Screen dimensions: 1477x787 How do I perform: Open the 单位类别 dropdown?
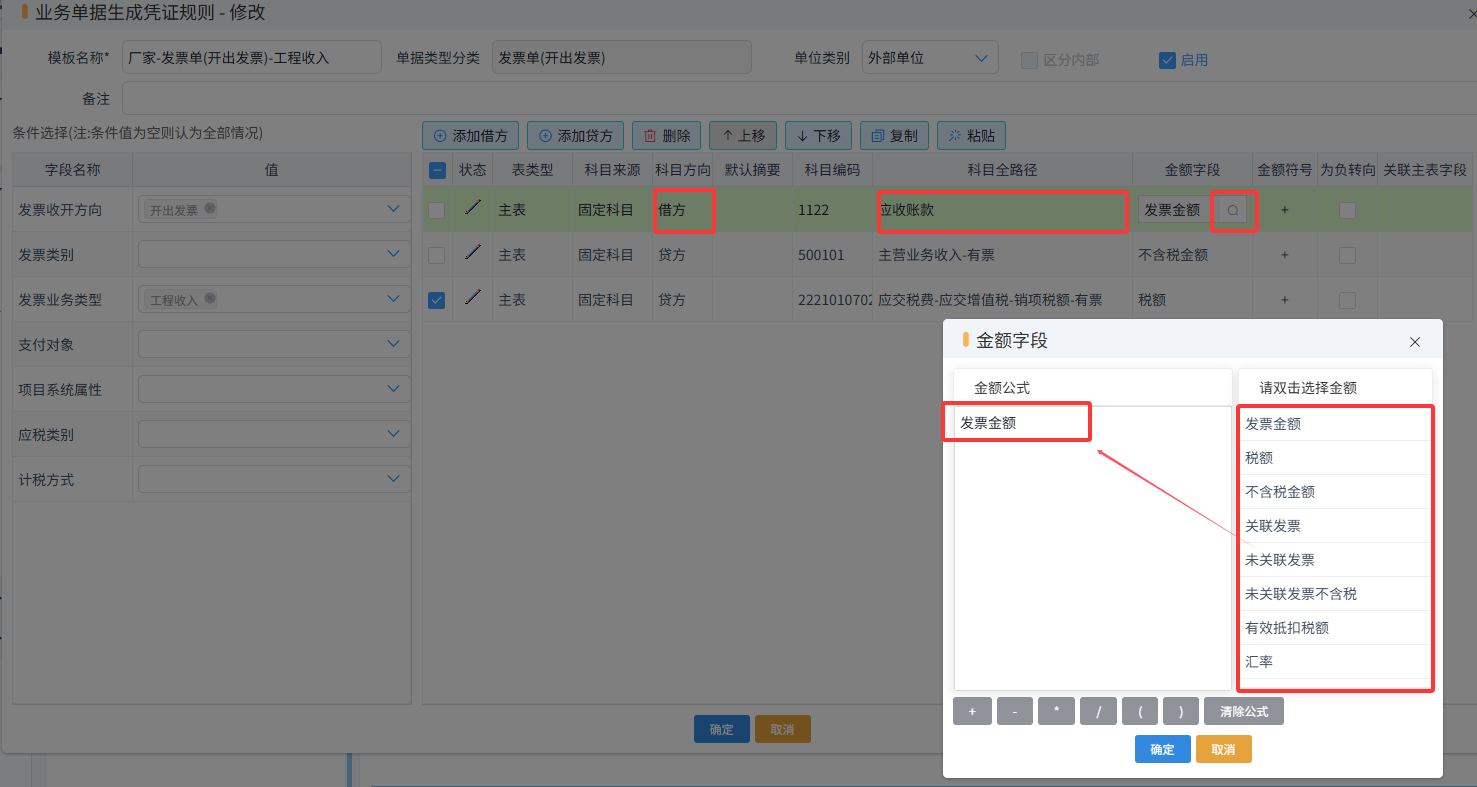click(x=930, y=58)
